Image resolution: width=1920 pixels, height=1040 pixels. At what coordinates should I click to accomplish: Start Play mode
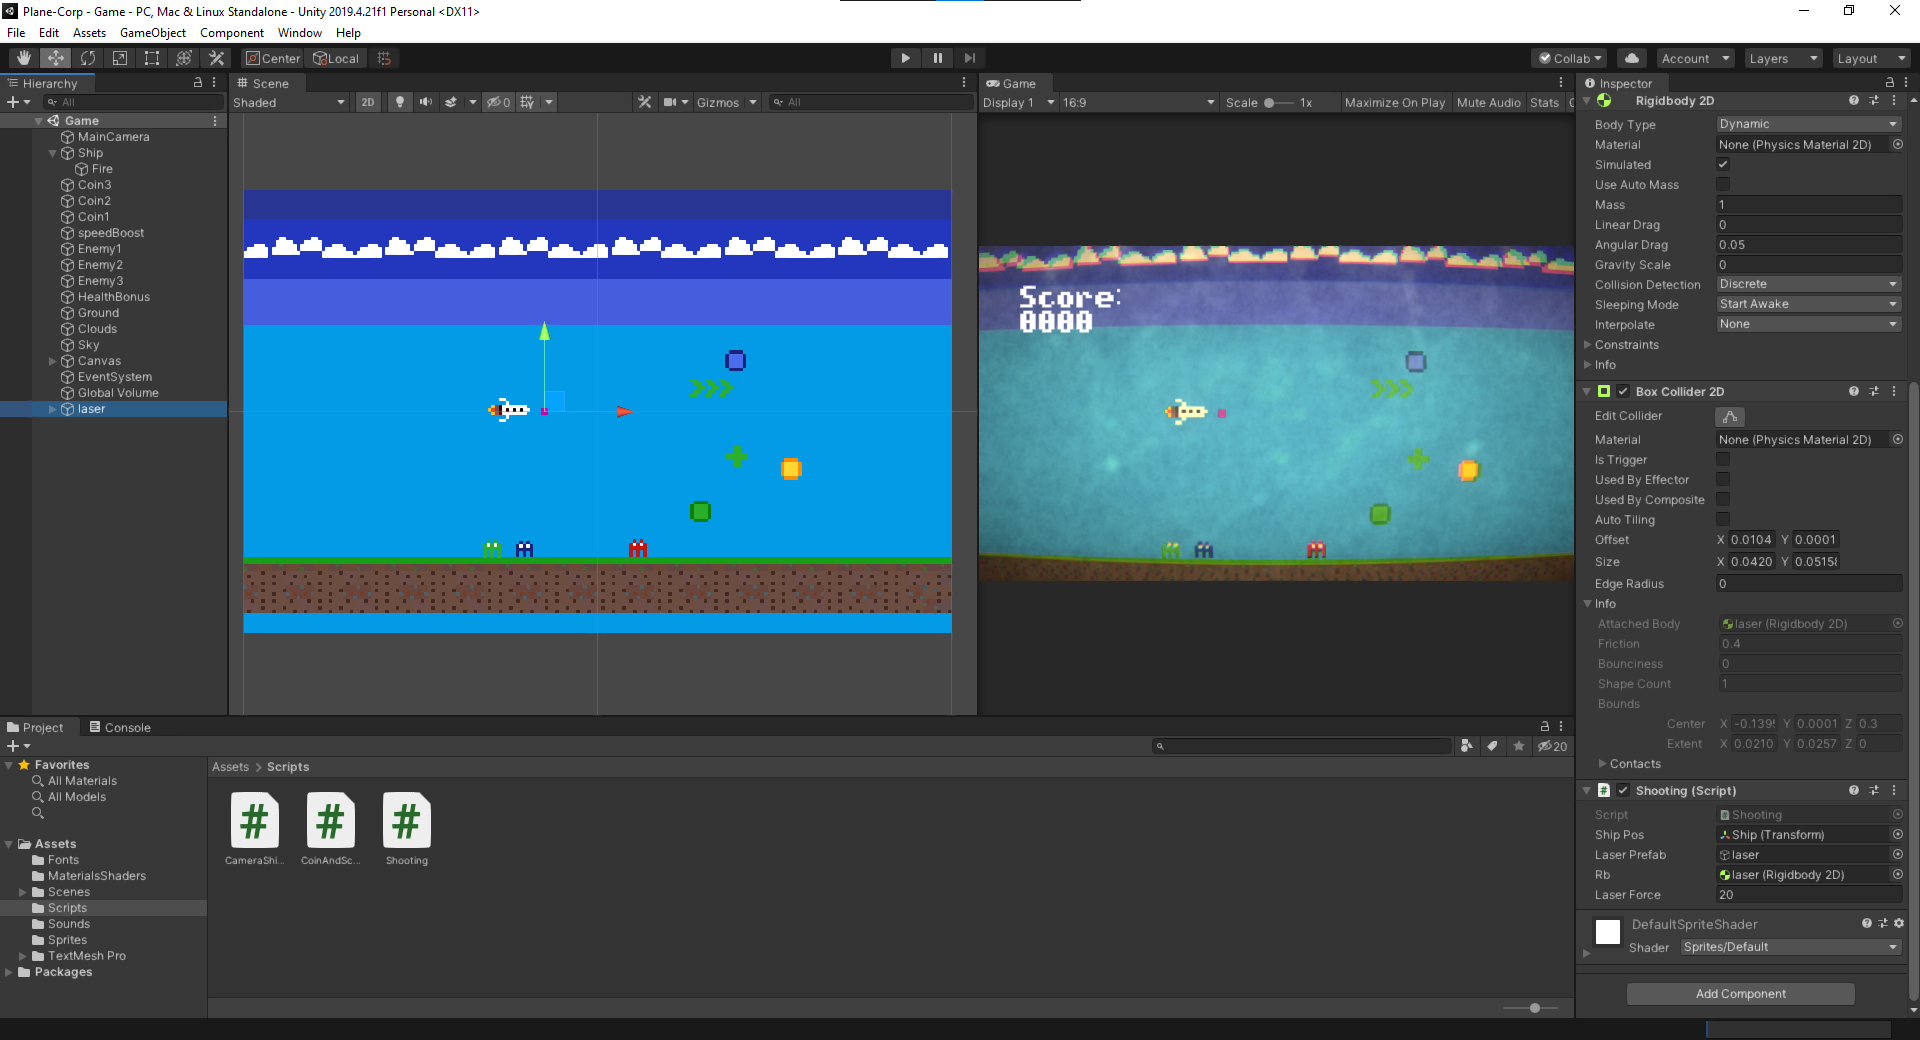coord(905,58)
